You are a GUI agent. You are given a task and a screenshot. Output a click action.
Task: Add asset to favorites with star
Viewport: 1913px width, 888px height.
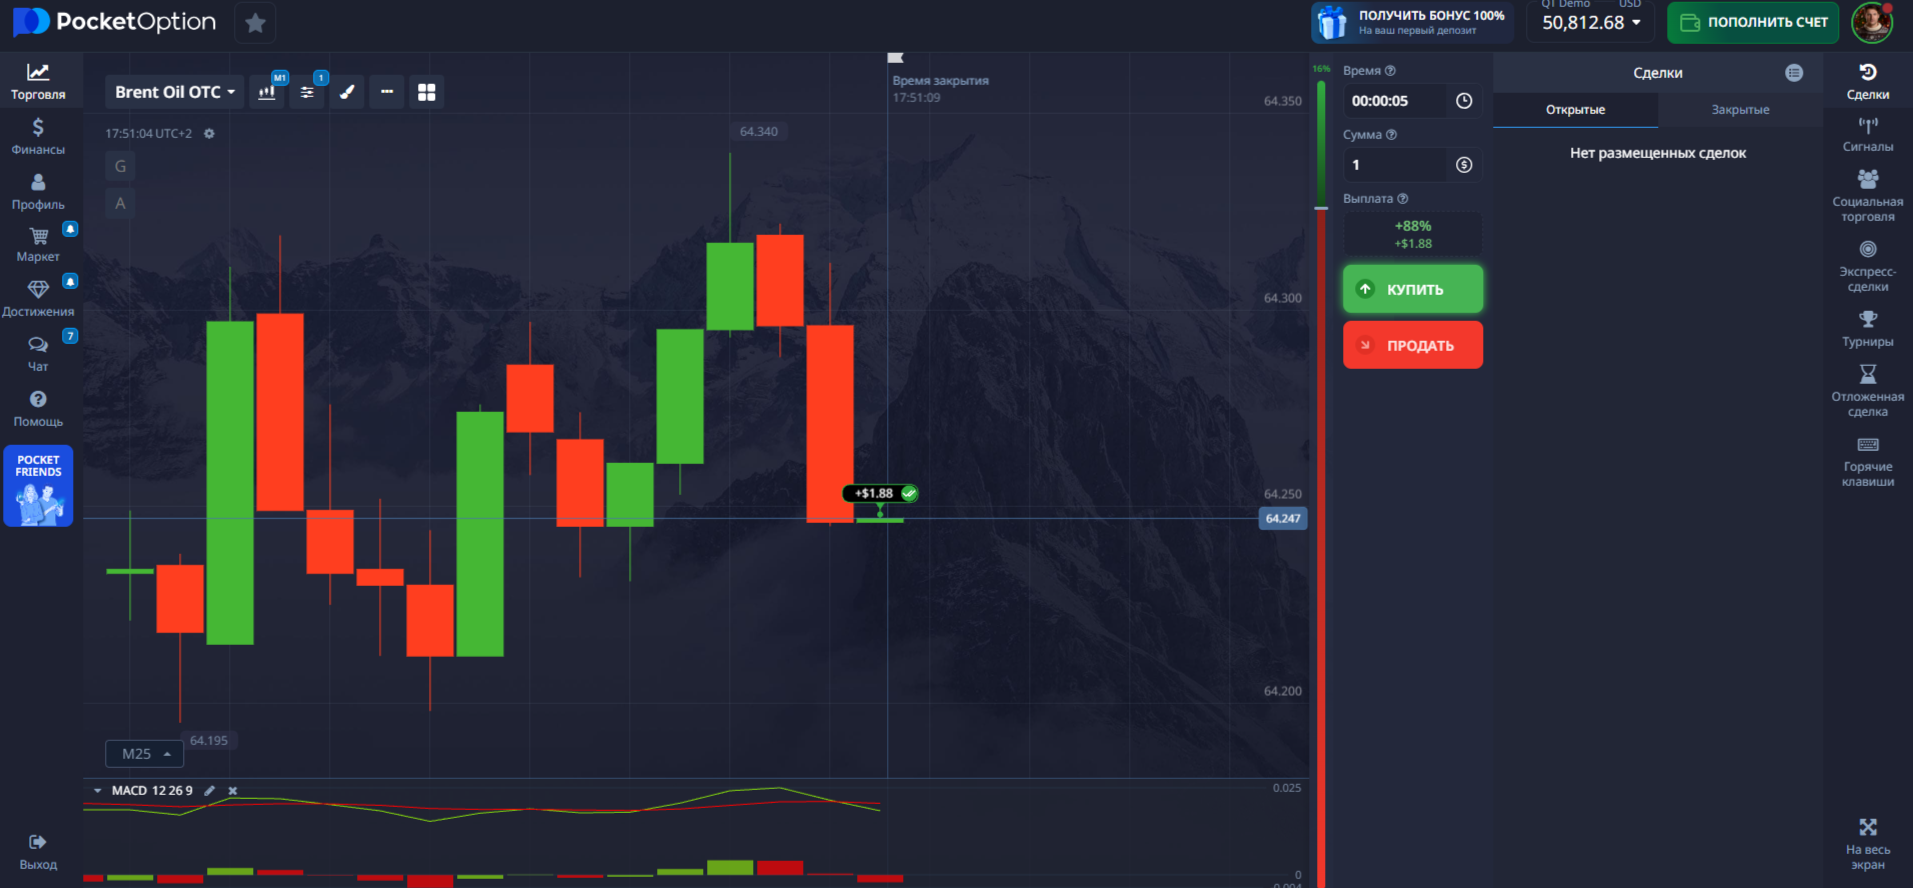point(255,23)
